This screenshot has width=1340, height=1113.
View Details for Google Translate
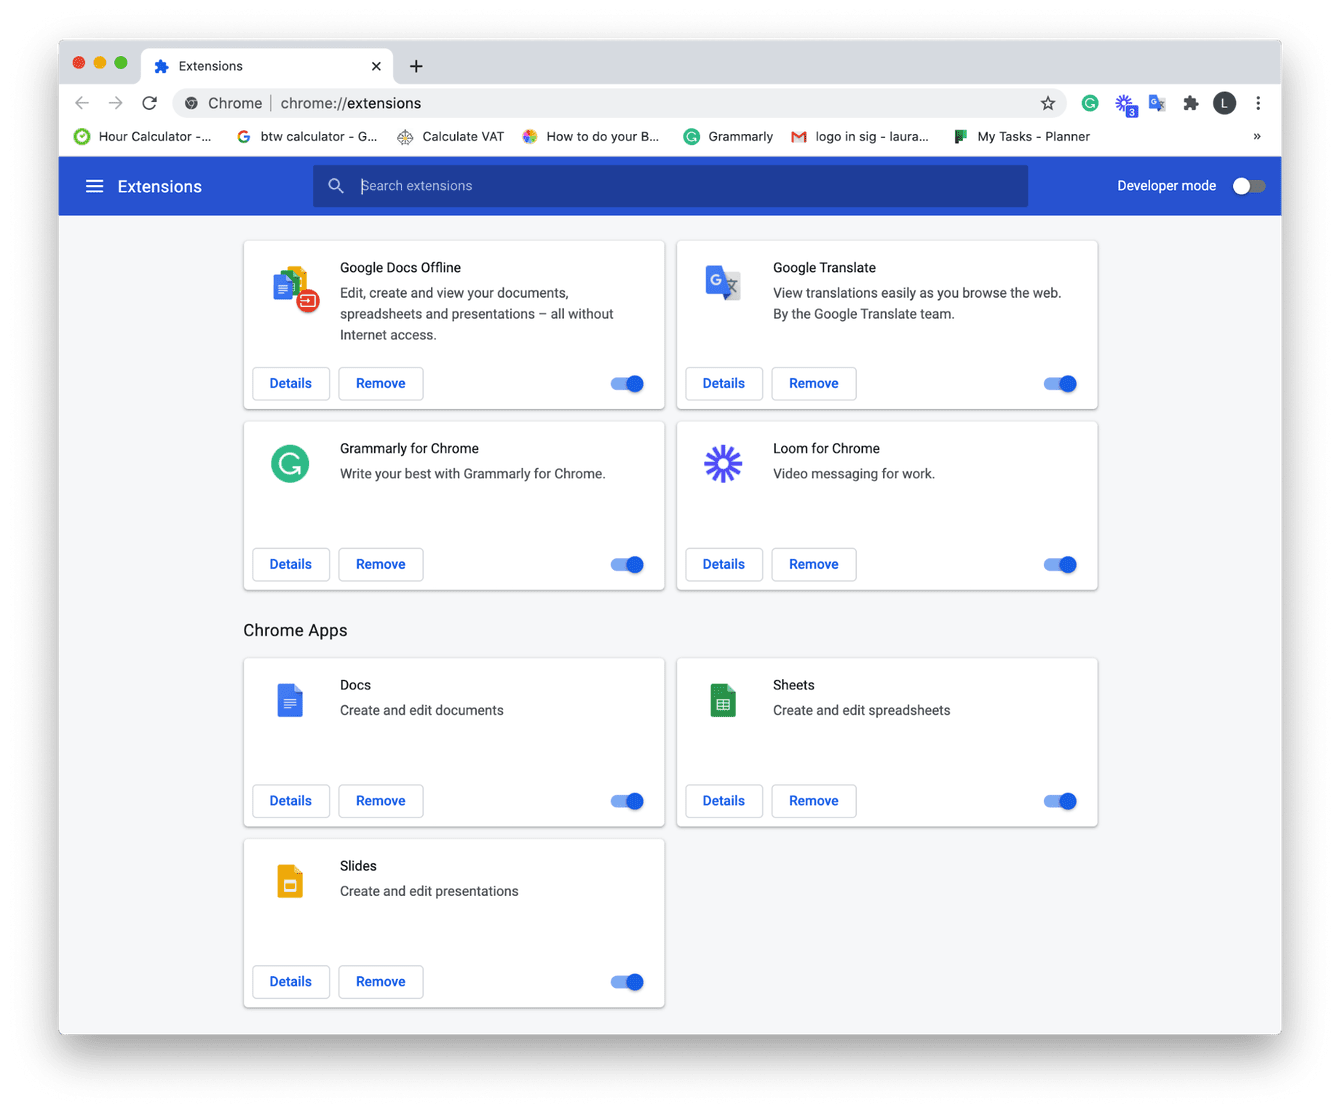pos(724,384)
